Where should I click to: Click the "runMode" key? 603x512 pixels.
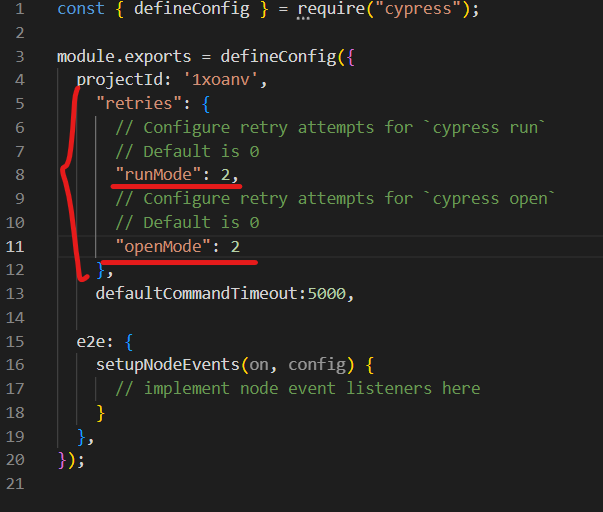click(158, 175)
